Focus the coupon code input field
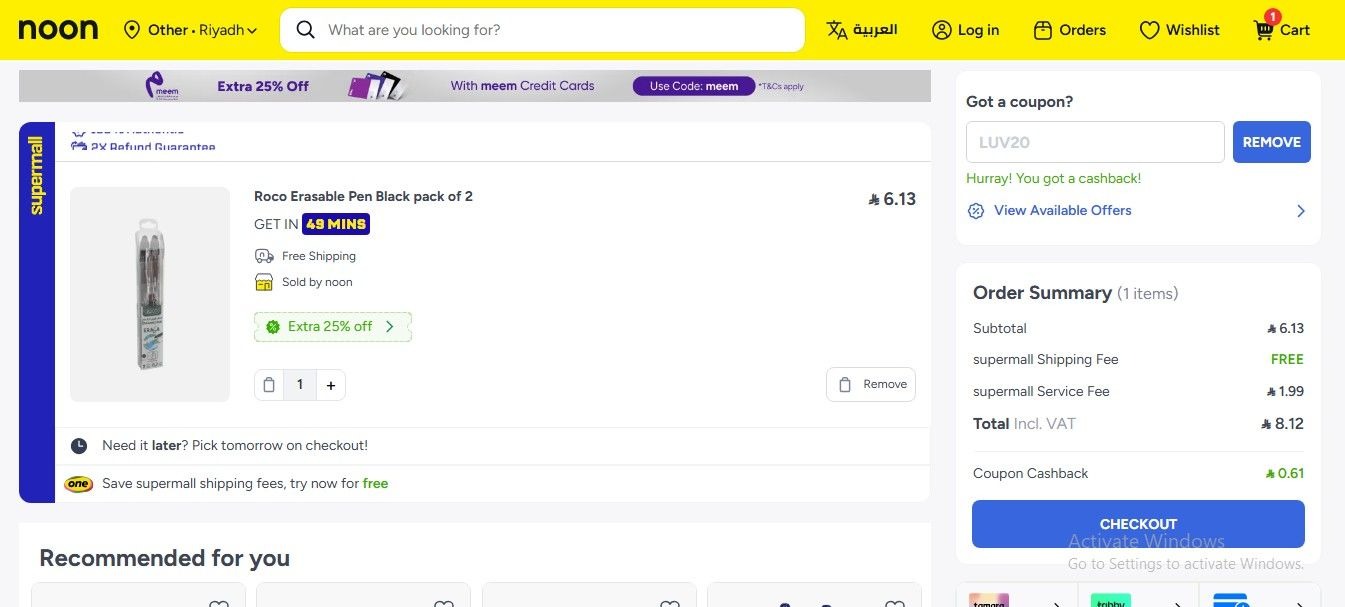Viewport: 1345px width, 607px height. click(x=1095, y=142)
